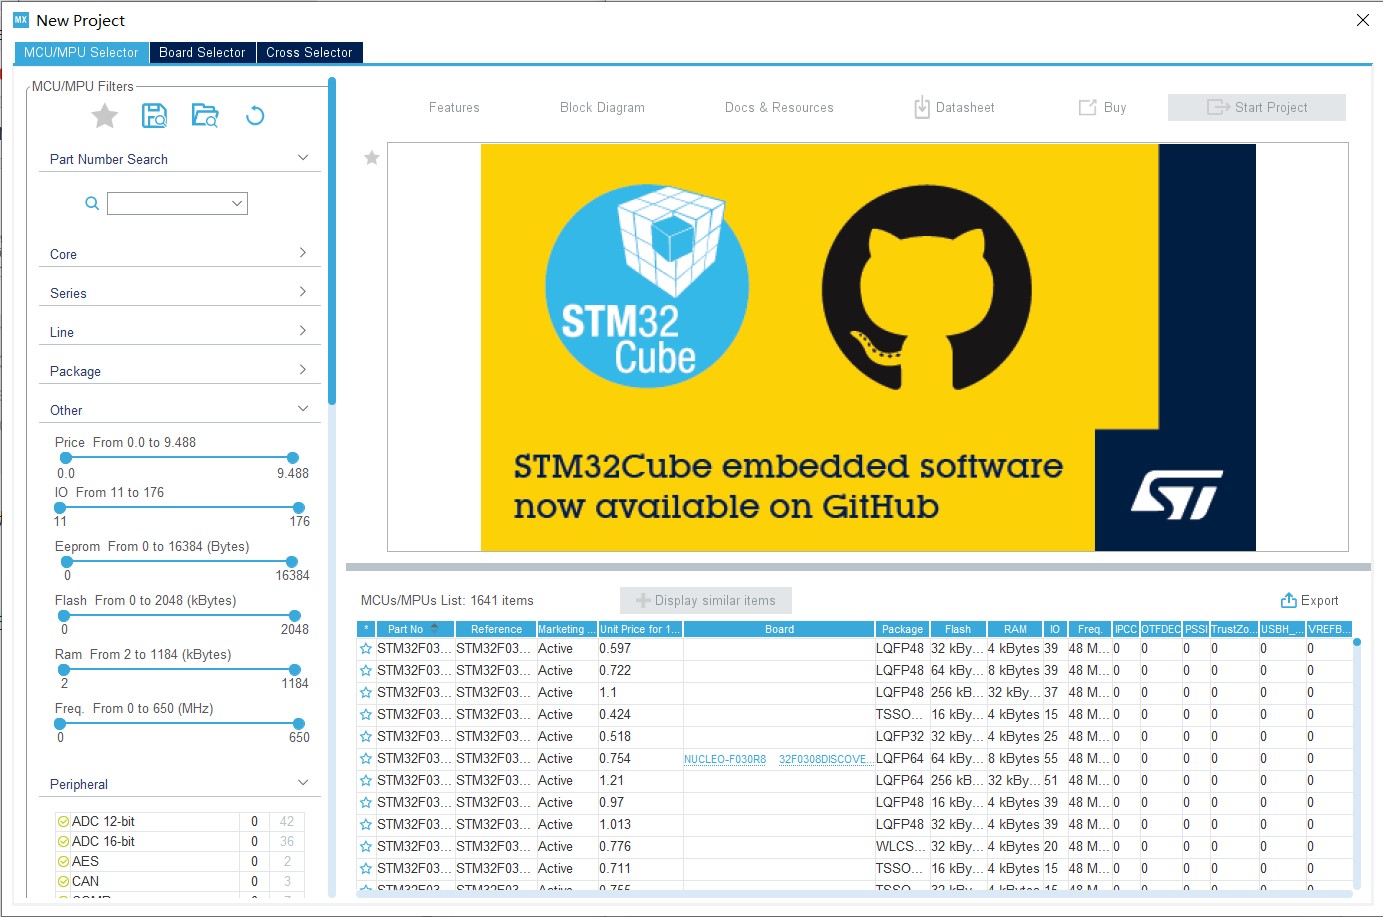Toggle the CAN peripheral filter
The width and height of the screenshot is (1383, 917).
[64, 882]
